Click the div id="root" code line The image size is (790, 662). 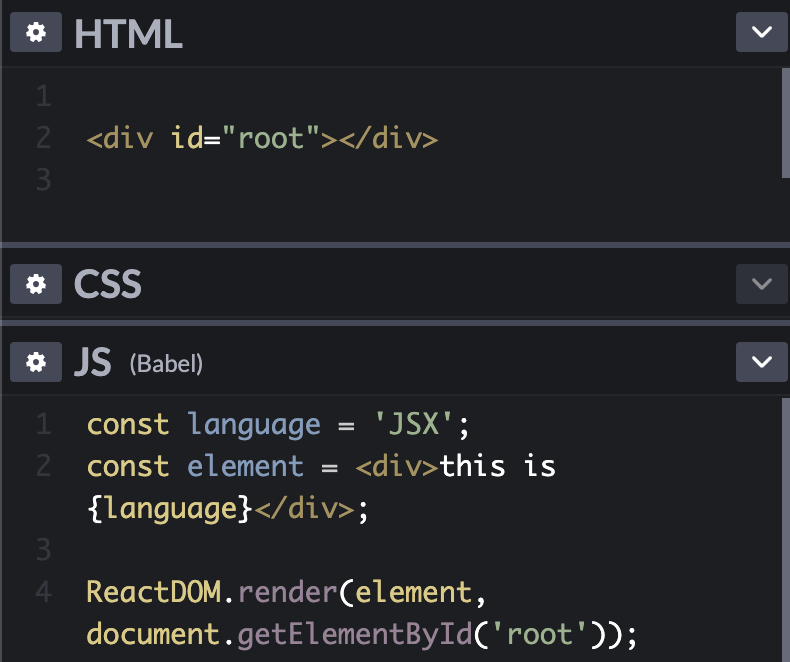click(x=262, y=138)
